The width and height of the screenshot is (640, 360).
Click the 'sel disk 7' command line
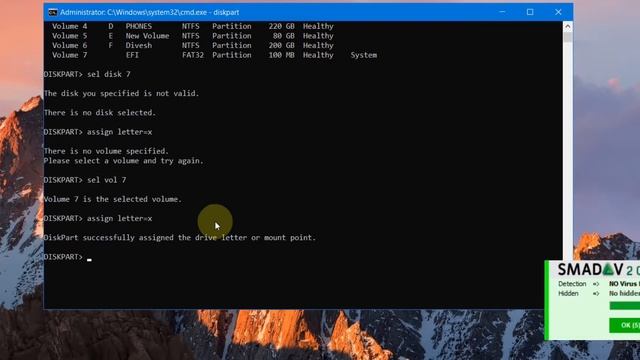109,74
